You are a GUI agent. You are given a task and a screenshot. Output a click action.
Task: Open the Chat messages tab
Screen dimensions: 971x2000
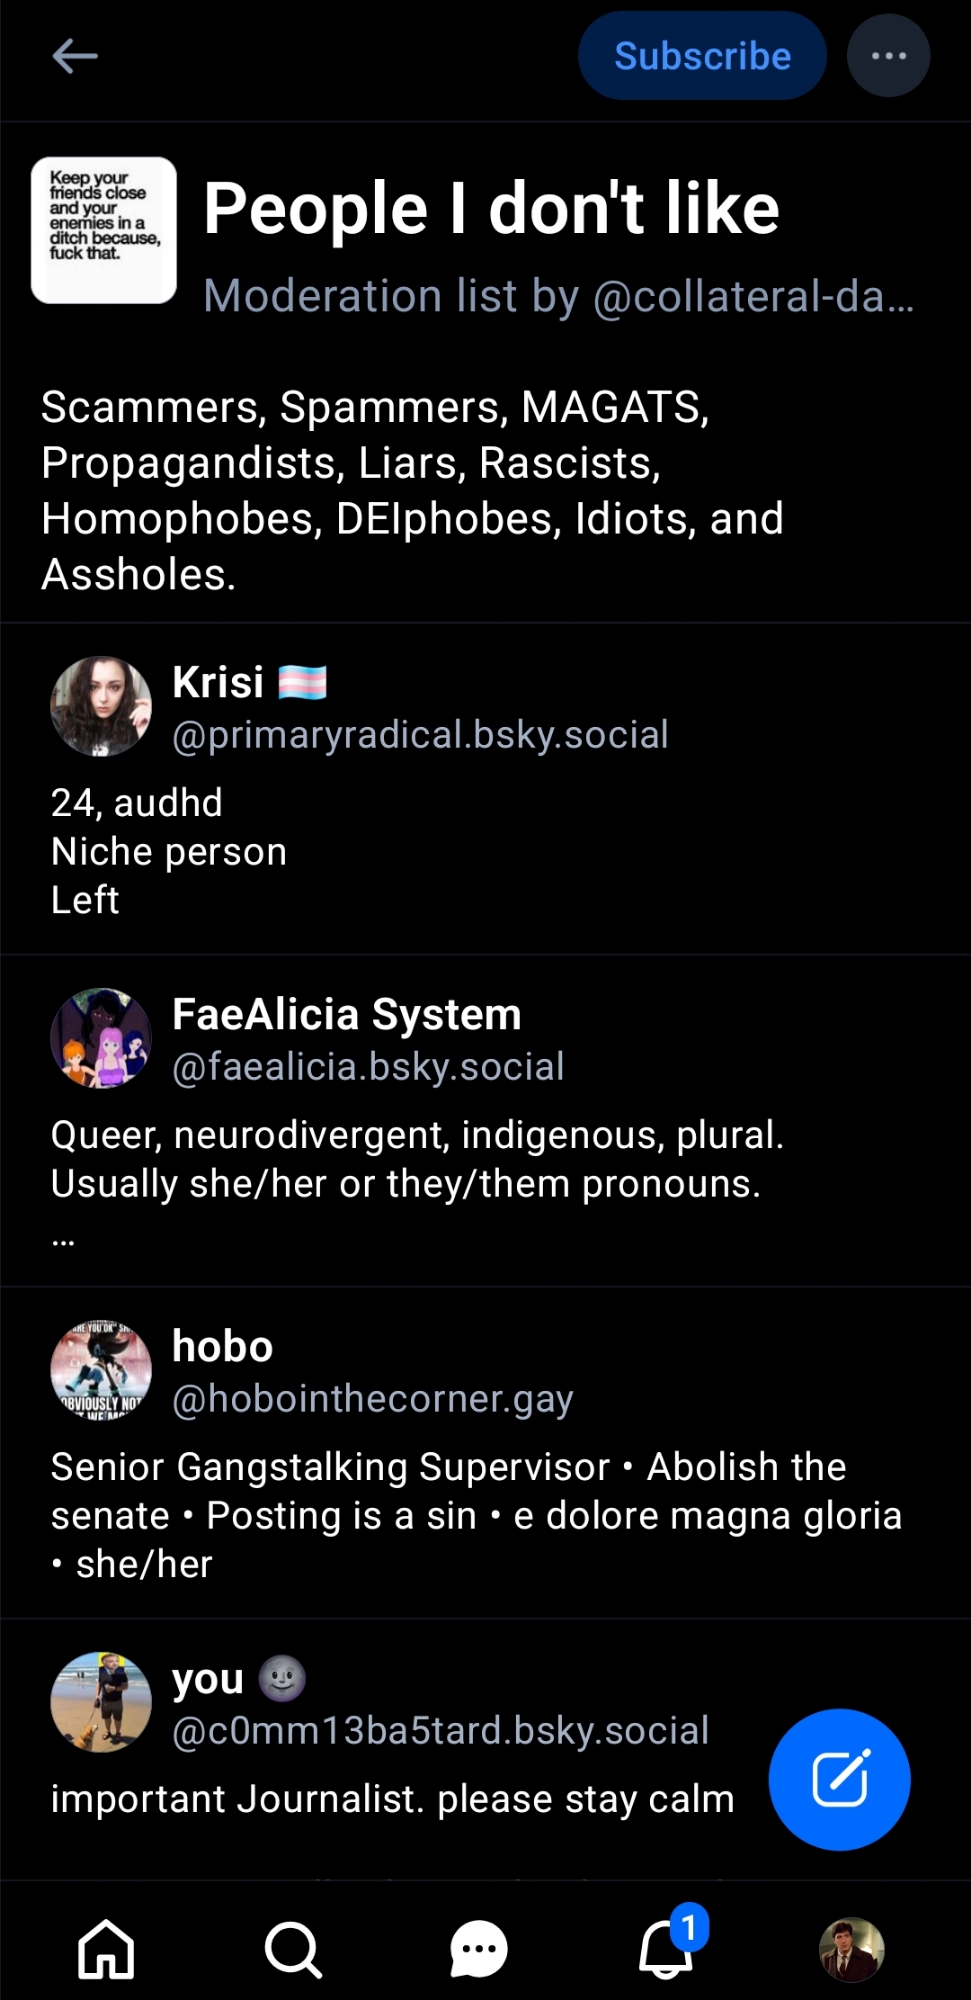pos(479,1949)
